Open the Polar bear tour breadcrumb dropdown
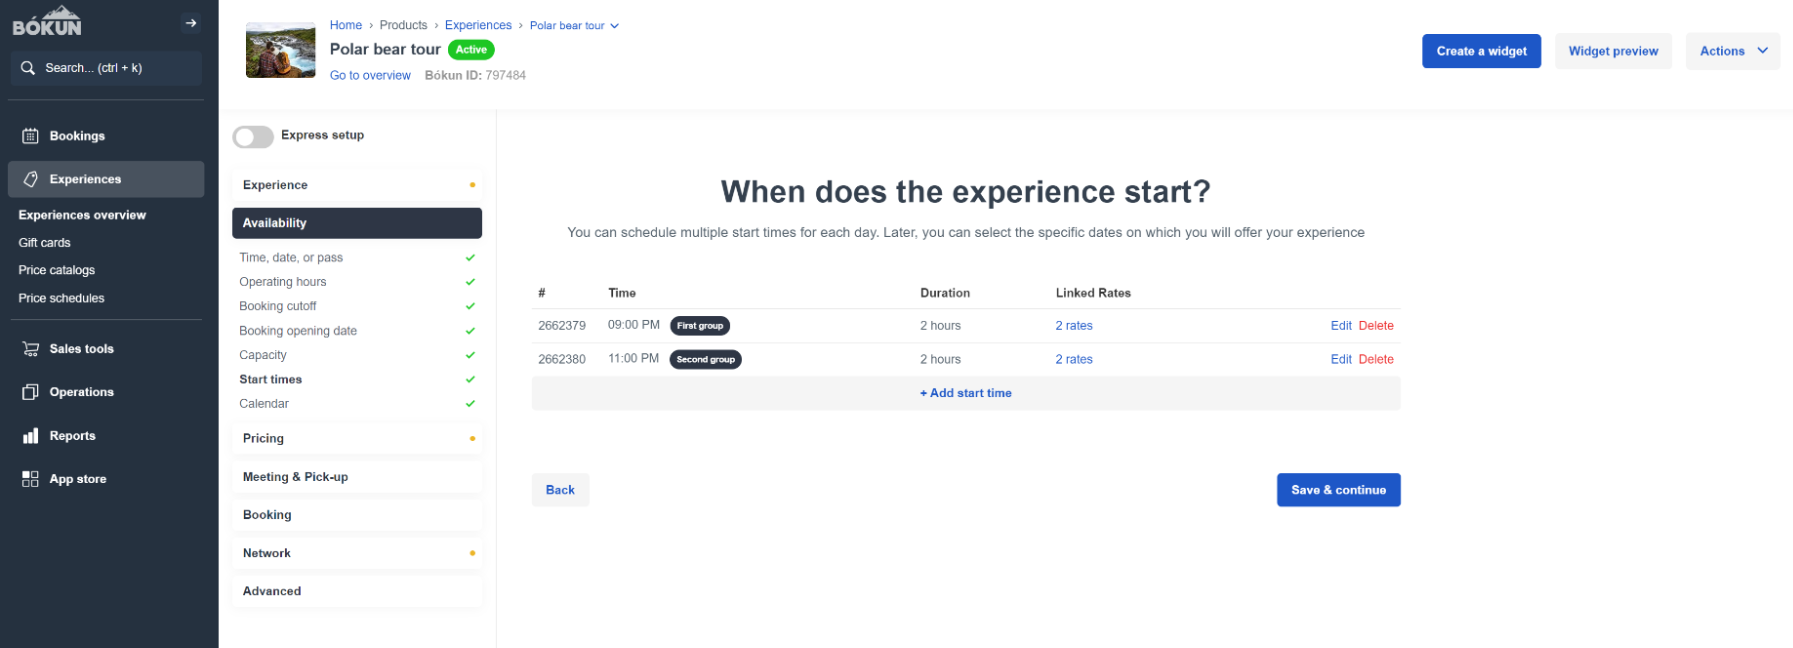 574,26
